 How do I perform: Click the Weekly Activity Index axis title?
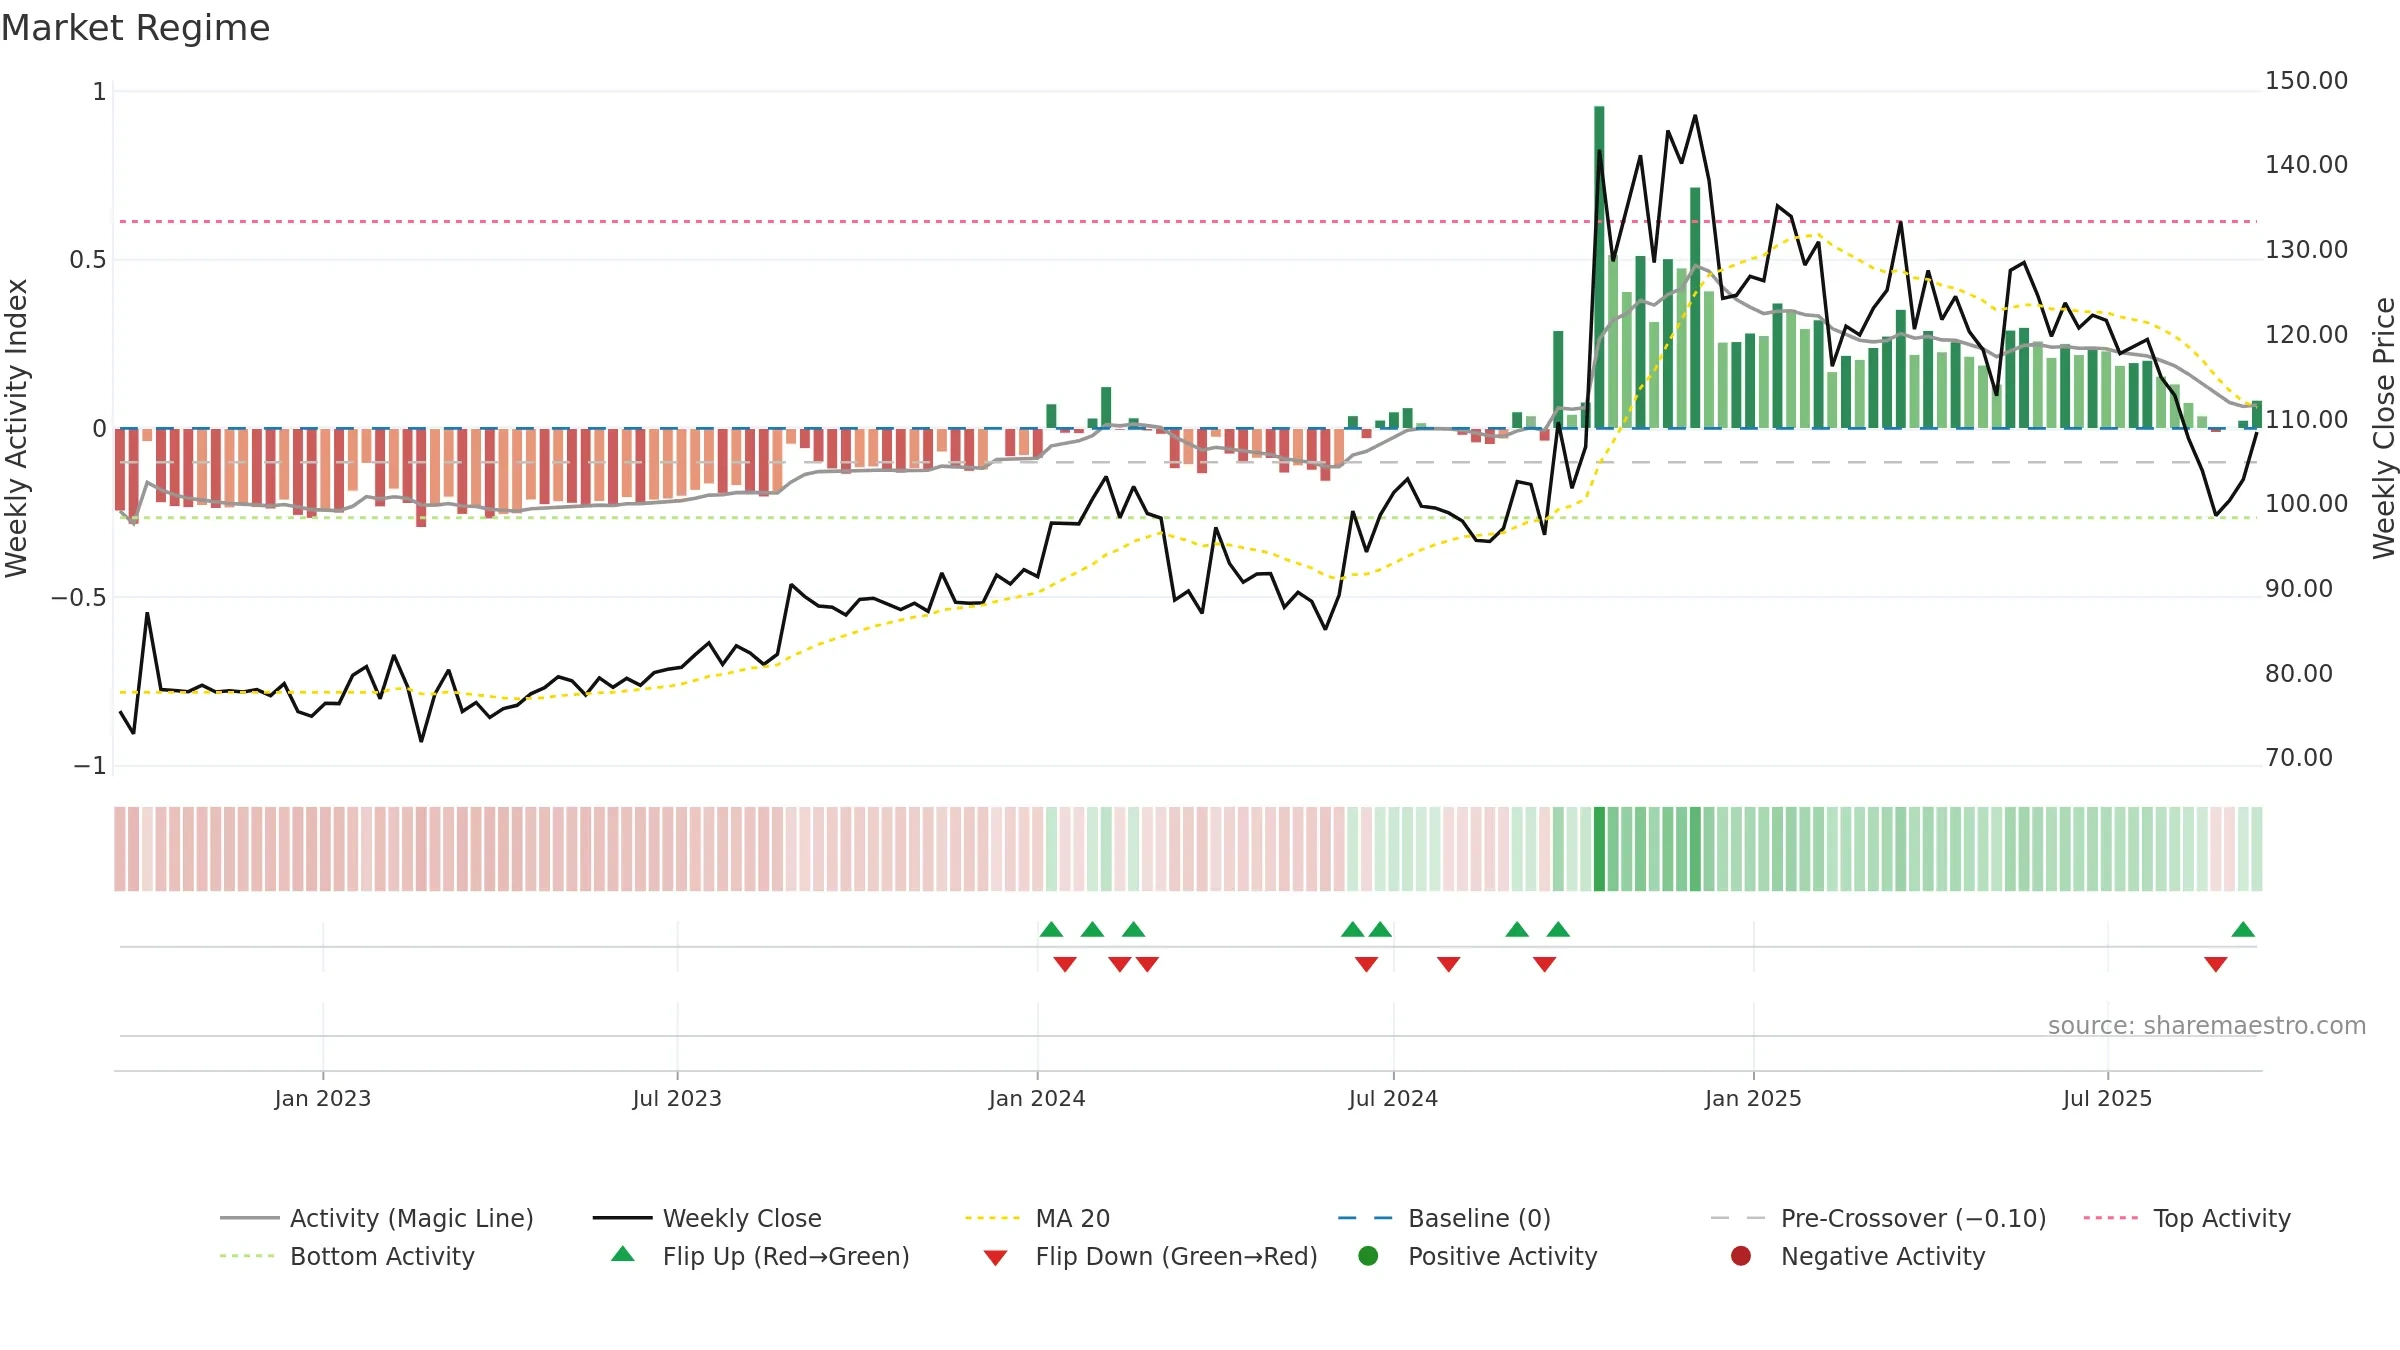pyautogui.click(x=17, y=428)
